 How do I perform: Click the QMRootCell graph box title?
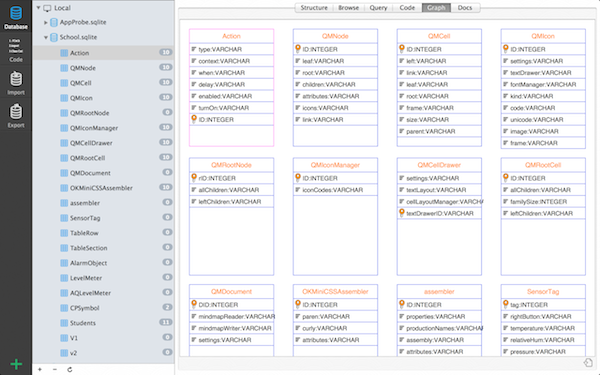coord(543,165)
